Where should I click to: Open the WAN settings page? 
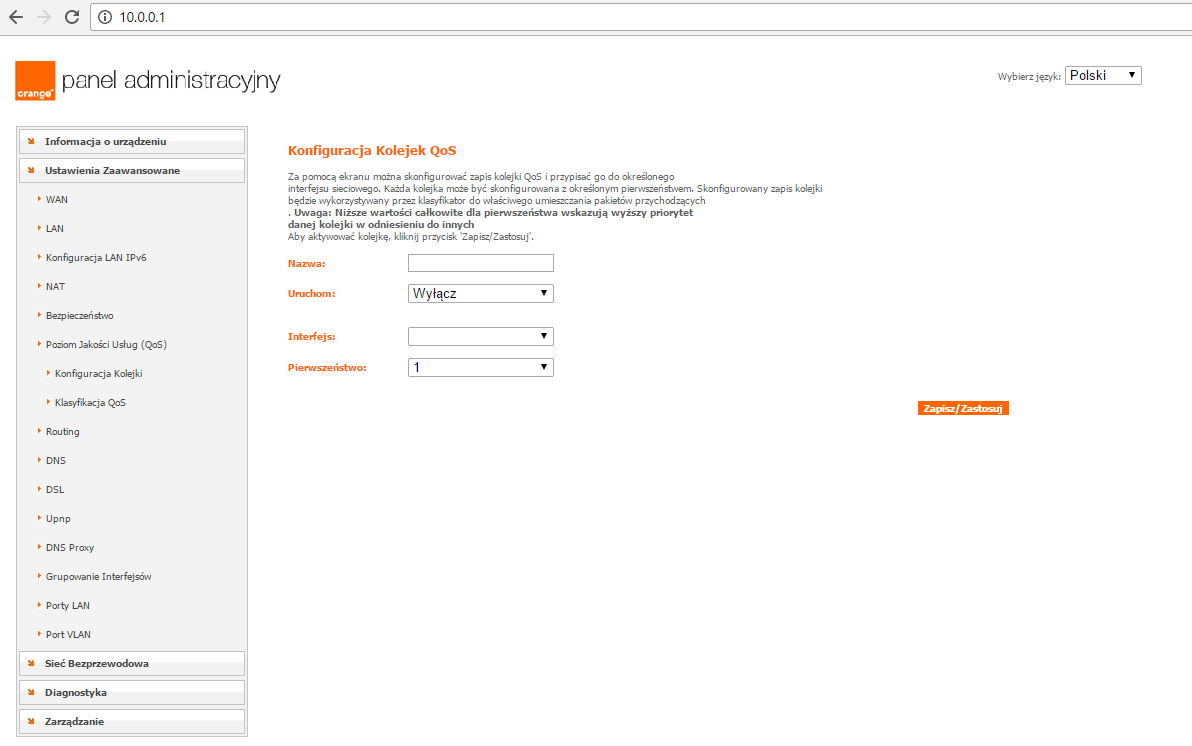click(x=56, y=199)
